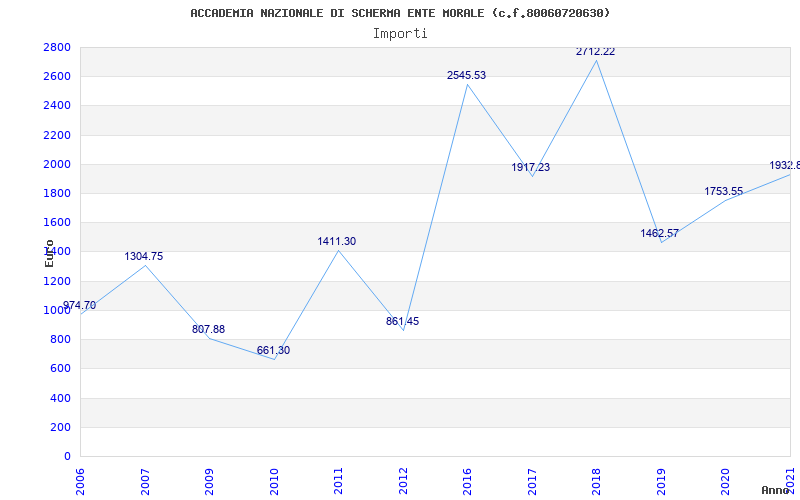Click the 2019 x-axis year label
This screenshot has height=500, width=800.
point(661,482)
